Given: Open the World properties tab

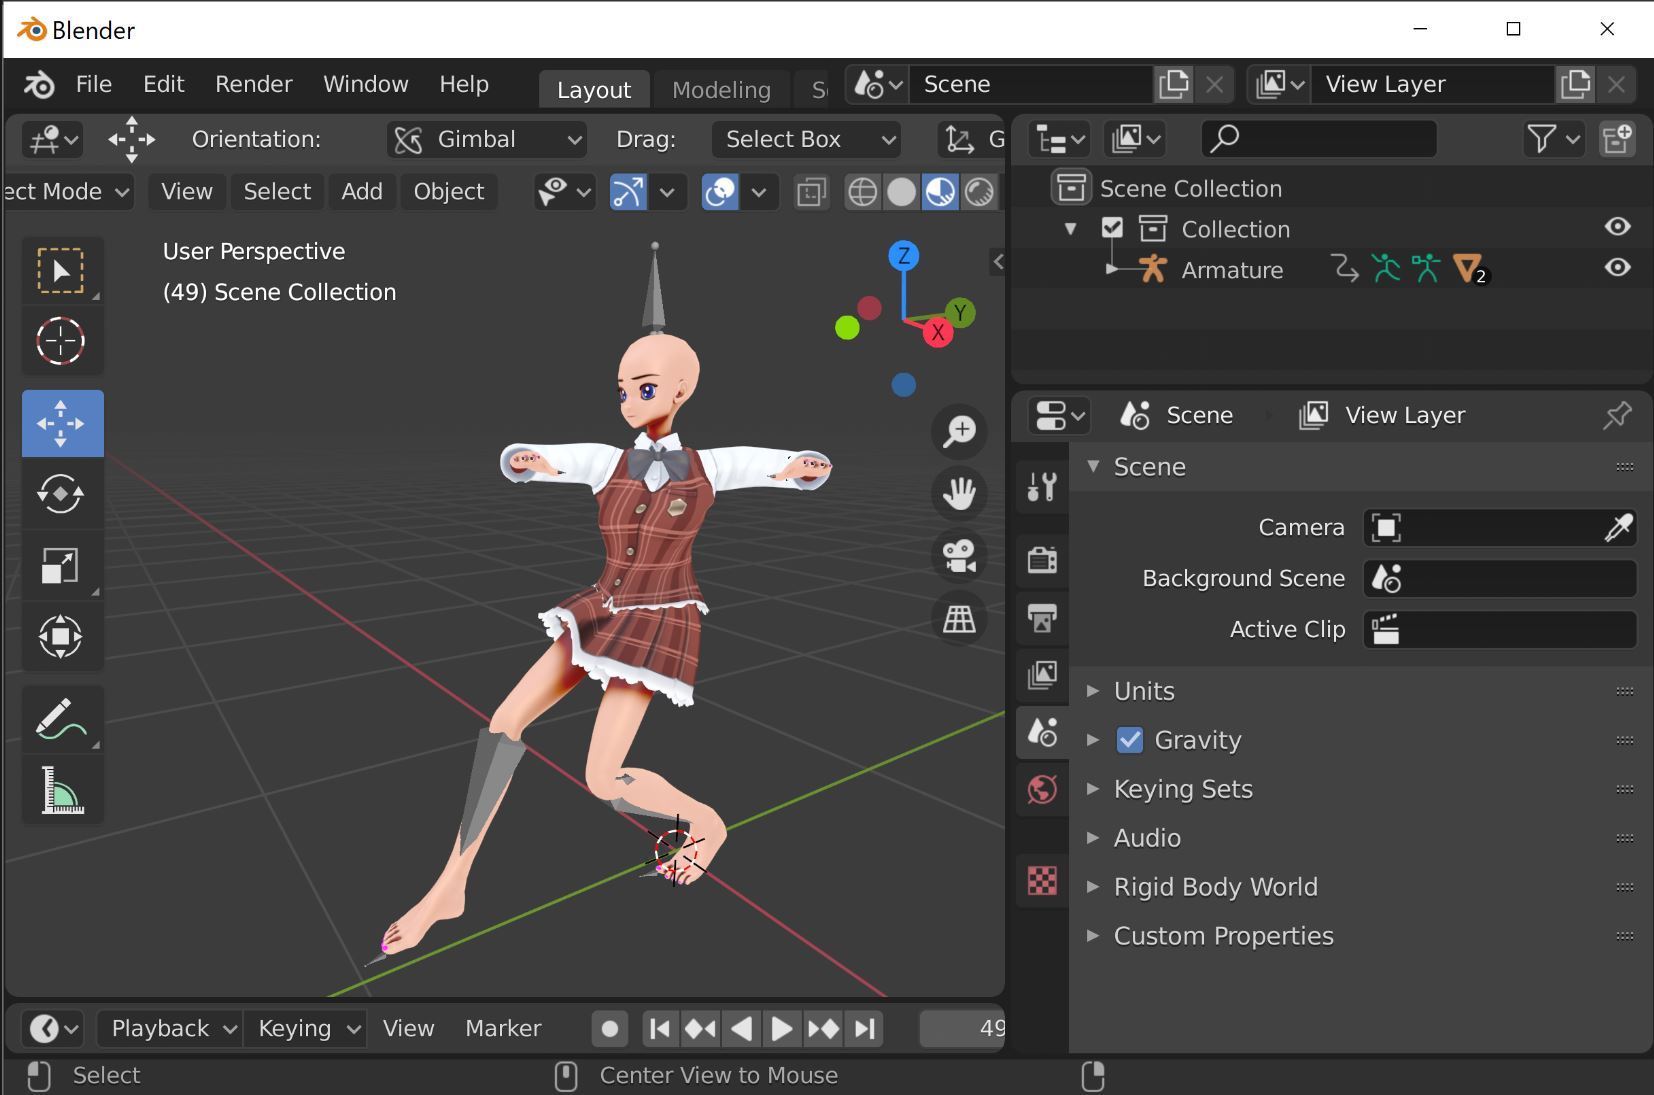Looking at the screenshot, I should (x=1042, y=790).
